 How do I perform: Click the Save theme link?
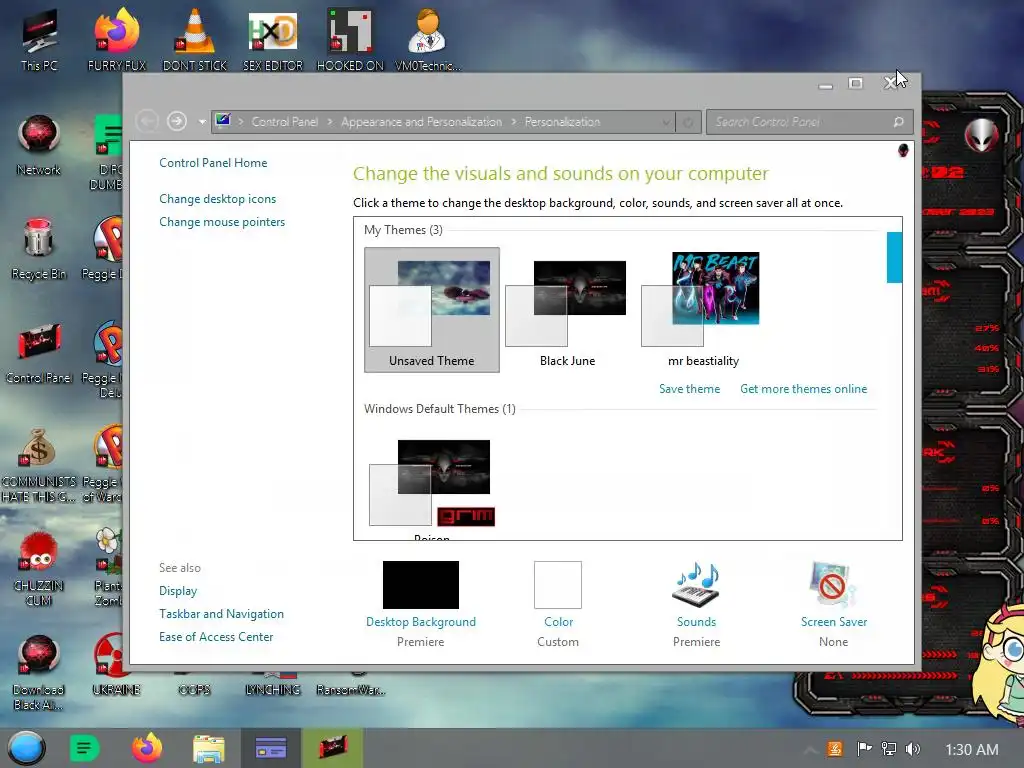pyautogui.click(x=689, y=389)
